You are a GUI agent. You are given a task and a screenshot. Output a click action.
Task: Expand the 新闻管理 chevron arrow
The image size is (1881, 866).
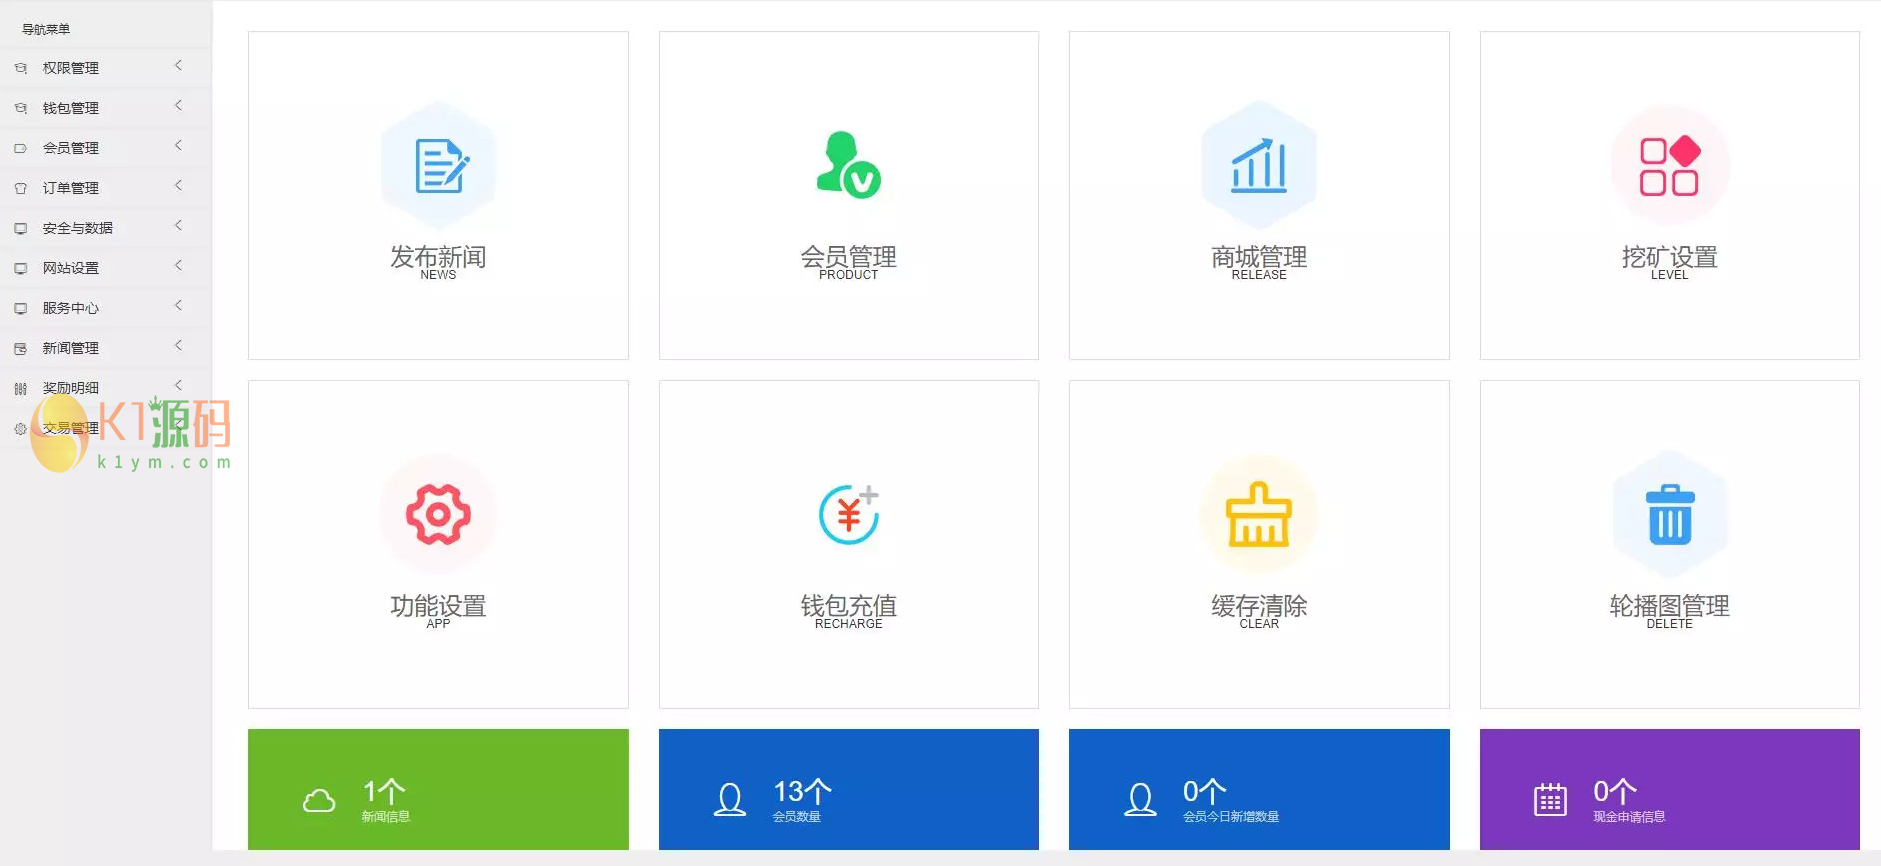coord(179,346)
